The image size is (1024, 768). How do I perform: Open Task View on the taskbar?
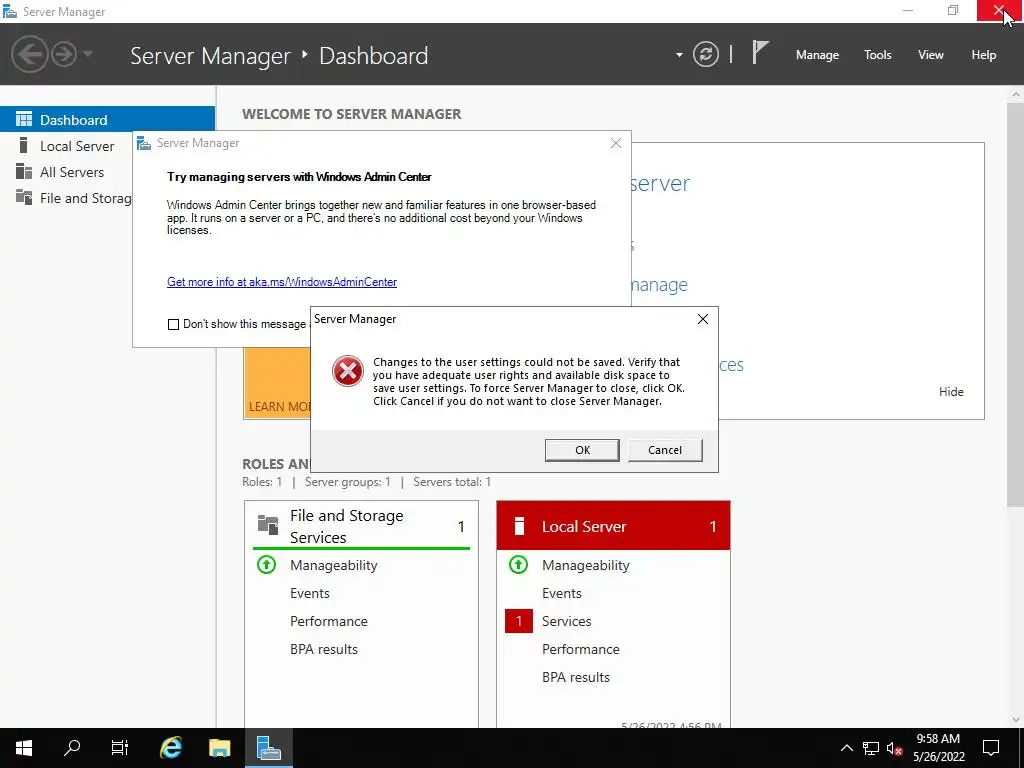(x=120, y=748)
